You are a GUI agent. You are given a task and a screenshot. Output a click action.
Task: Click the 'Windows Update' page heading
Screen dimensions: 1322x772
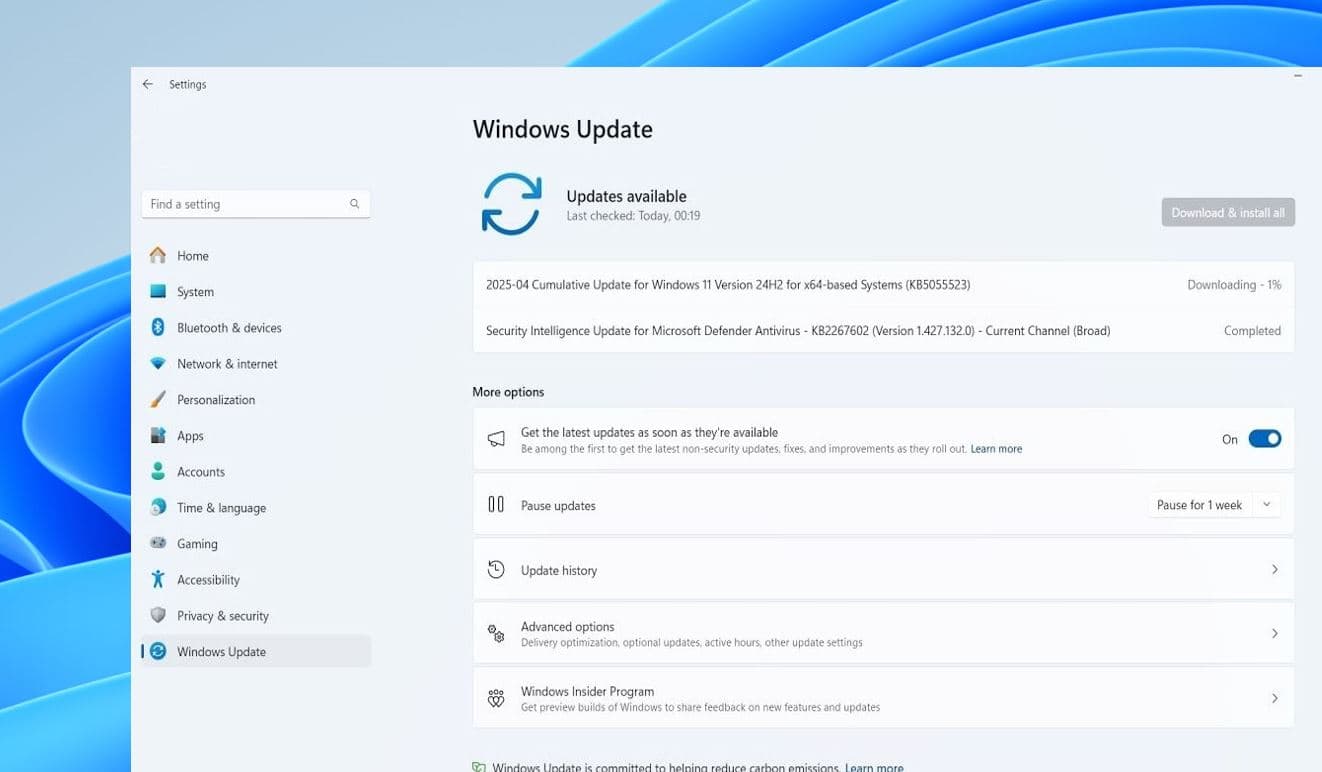click(563, 129)
